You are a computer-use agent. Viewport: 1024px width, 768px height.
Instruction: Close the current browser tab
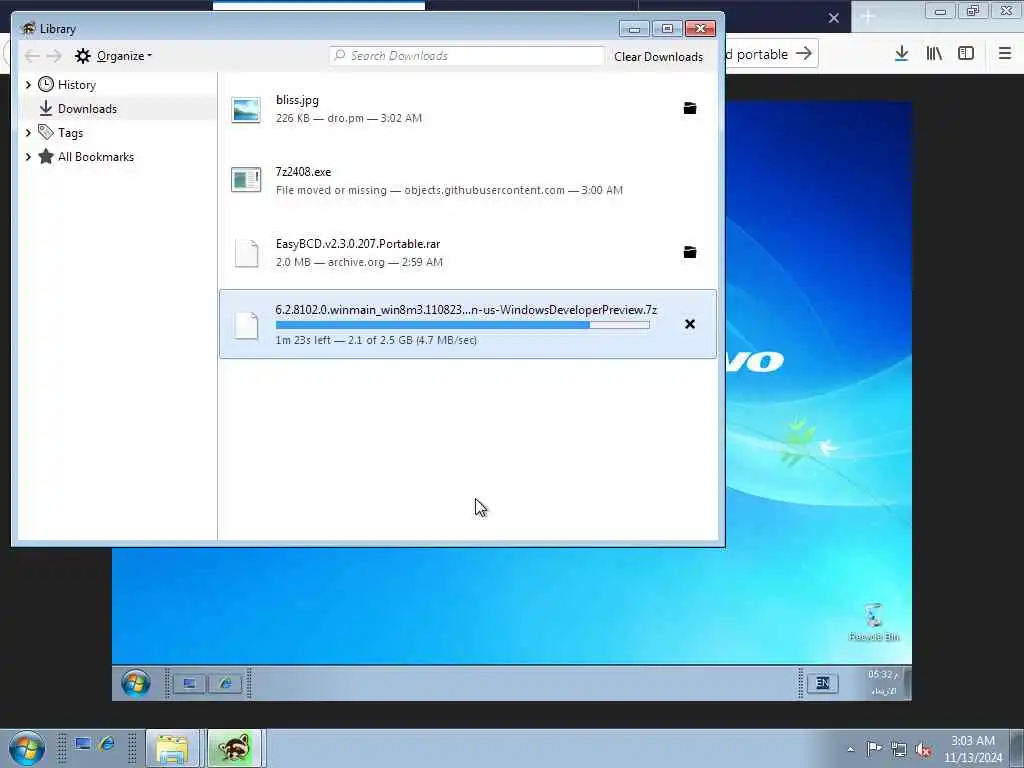pyautogui.click(x=834, y=18)
